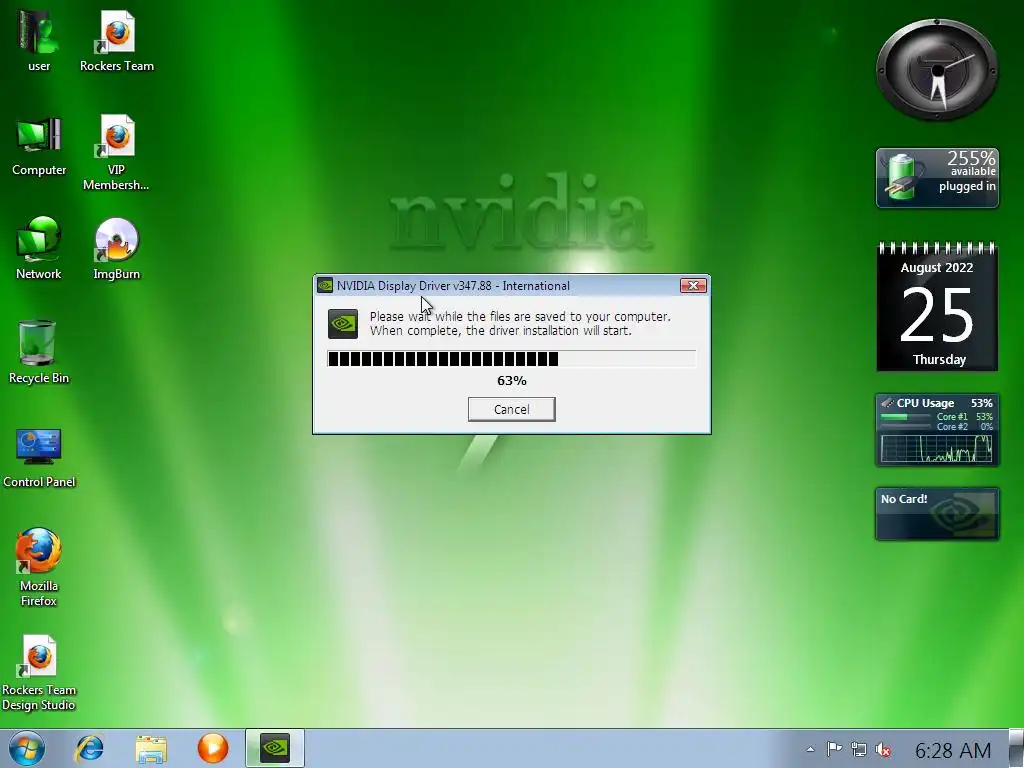
Task: Click the analog clock gadget
Action: (x=937, y=70)
